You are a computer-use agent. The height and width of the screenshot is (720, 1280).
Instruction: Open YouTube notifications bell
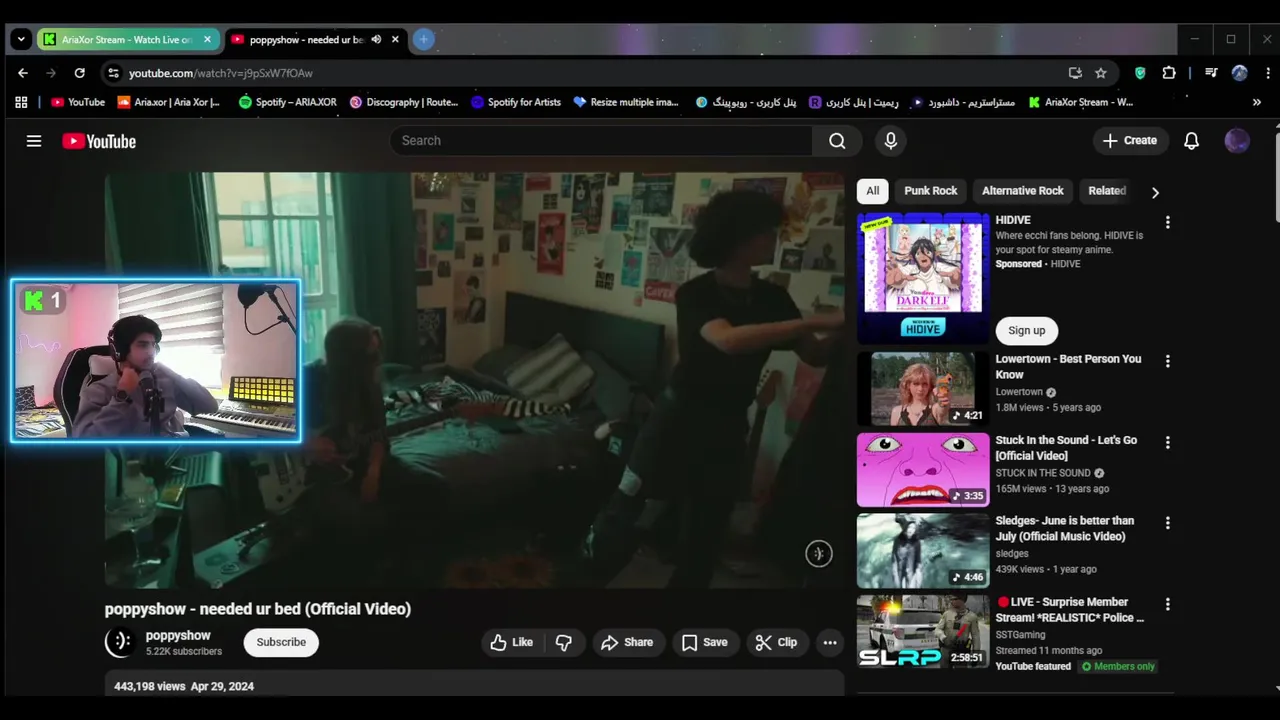point(1191,141)
